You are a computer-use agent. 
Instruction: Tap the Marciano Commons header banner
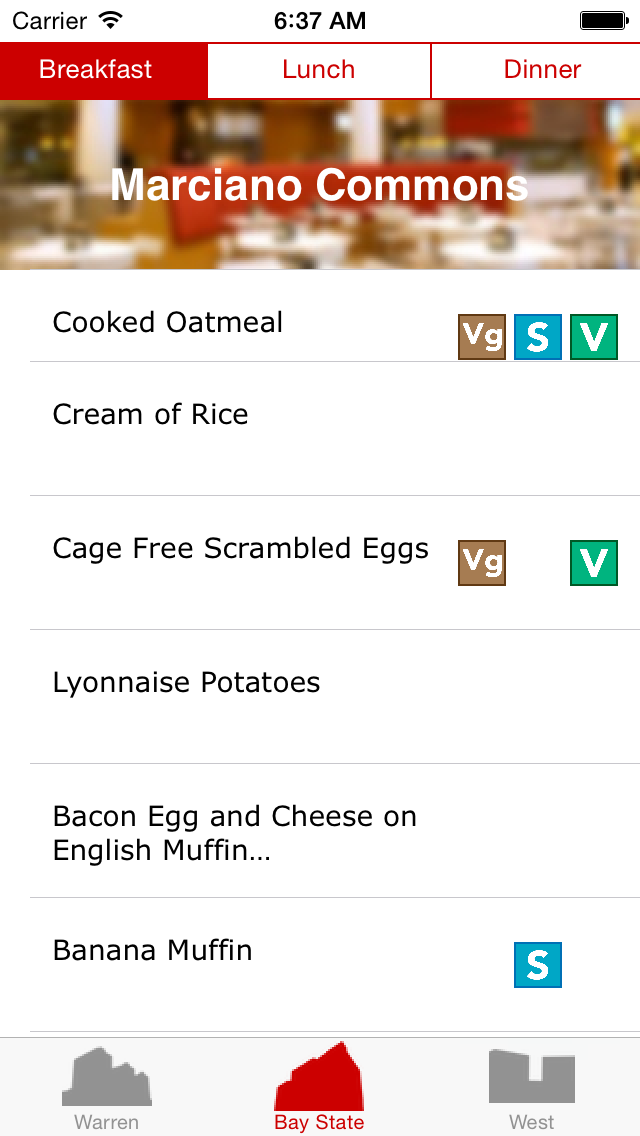(x=320, y=185)
